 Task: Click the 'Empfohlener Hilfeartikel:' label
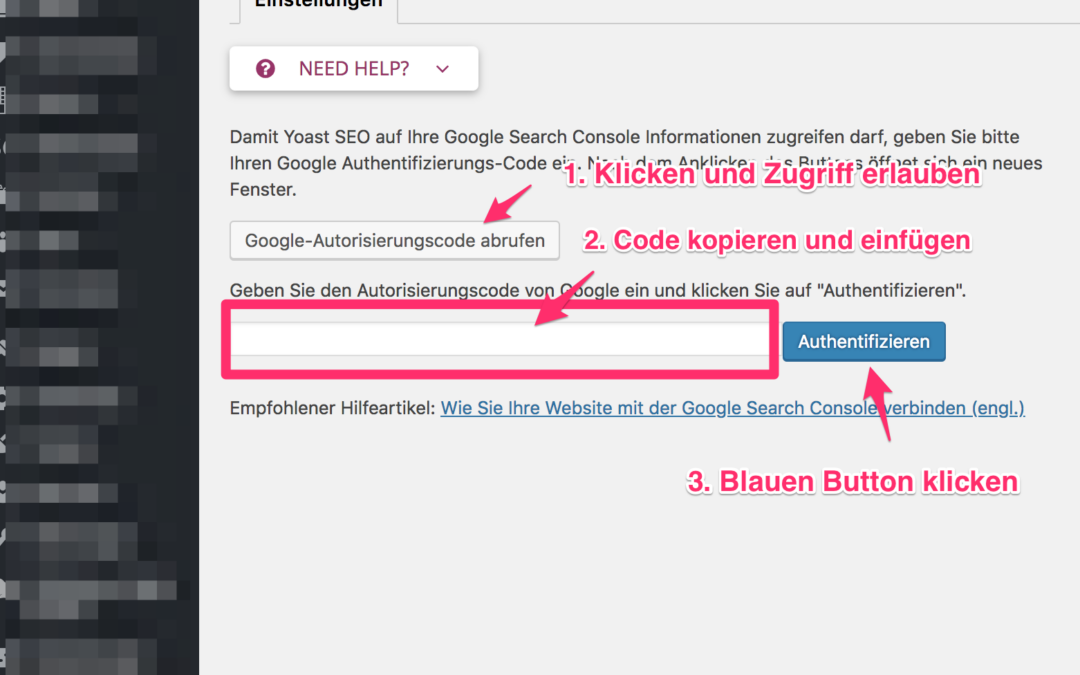[333, 408]
